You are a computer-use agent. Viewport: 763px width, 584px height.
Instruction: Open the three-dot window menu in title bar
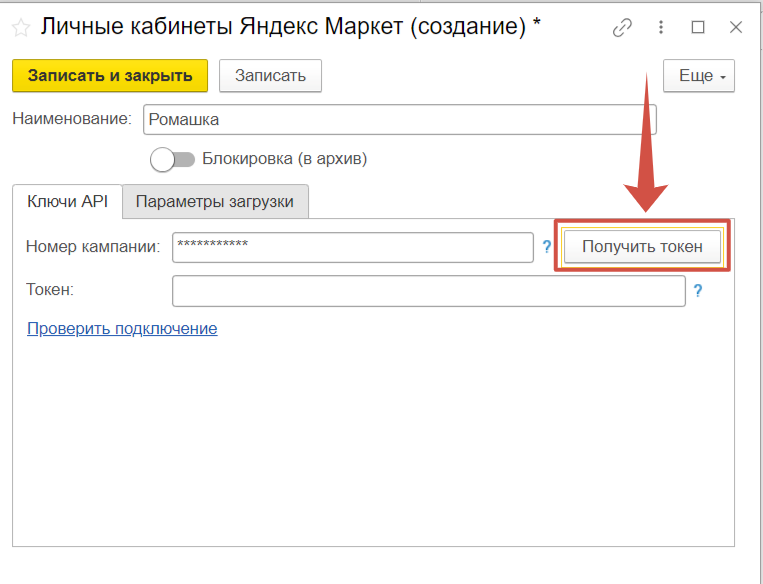tap(661, 28)
